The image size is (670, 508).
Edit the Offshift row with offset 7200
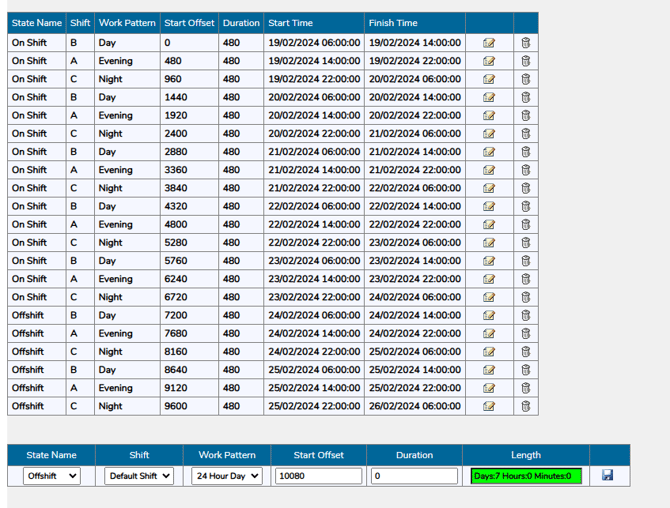(x=489, y=315)
